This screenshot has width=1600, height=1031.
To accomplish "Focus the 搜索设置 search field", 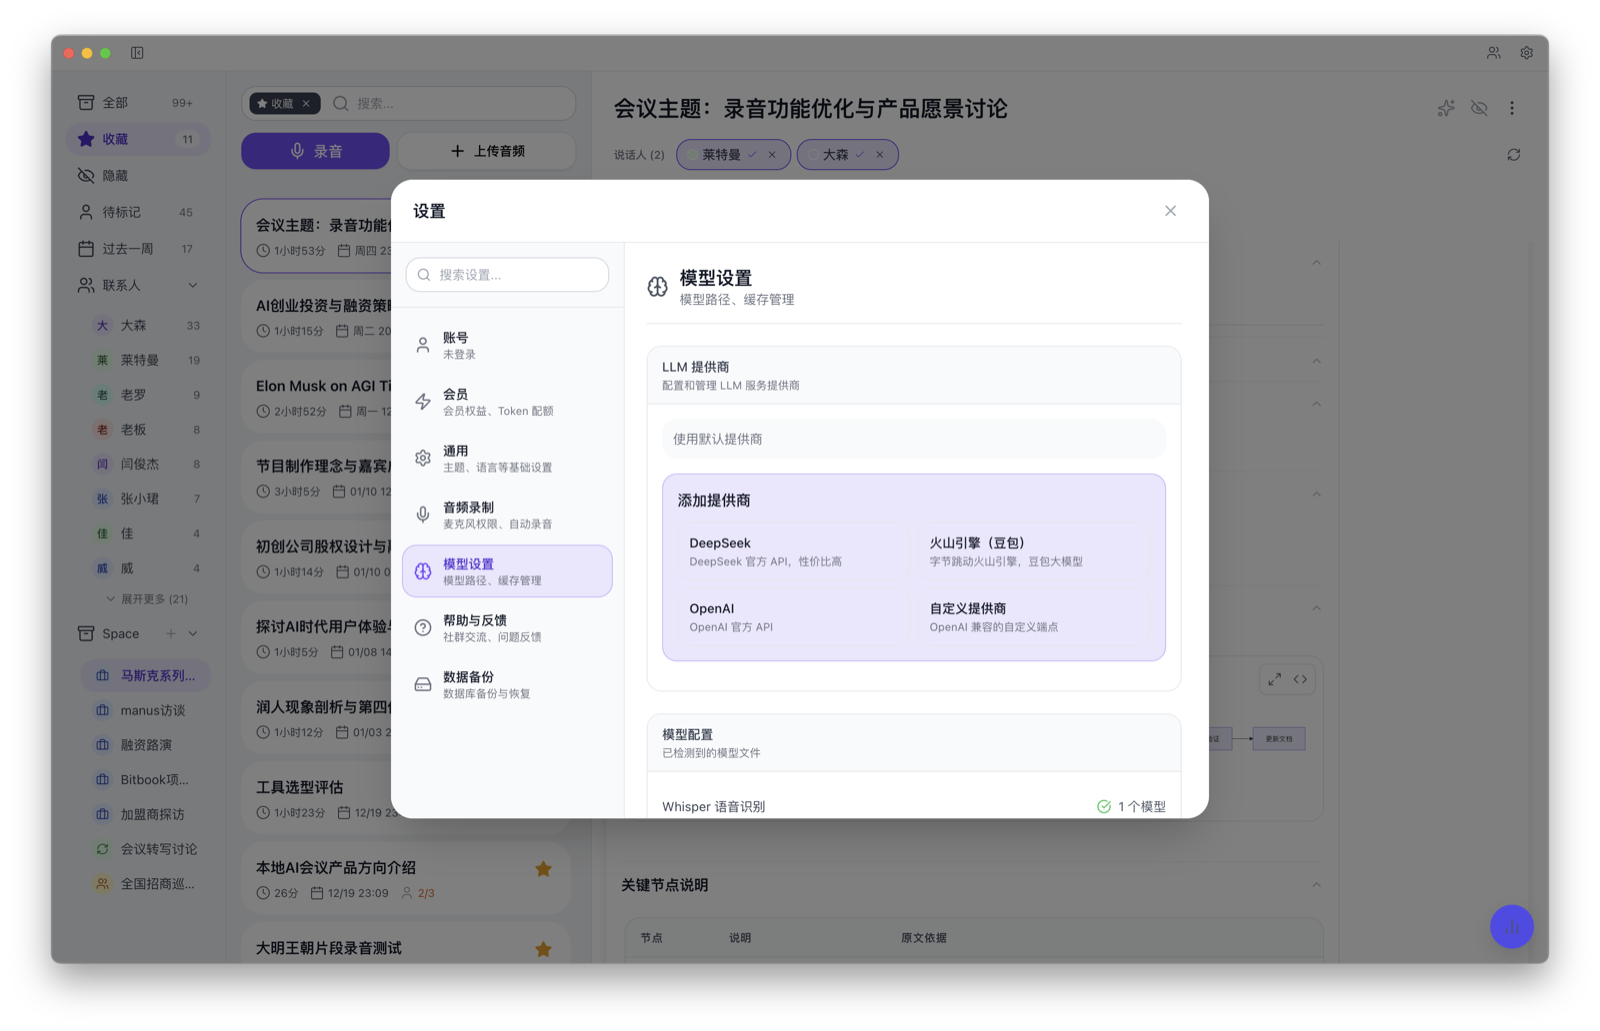I will [507, 275].
